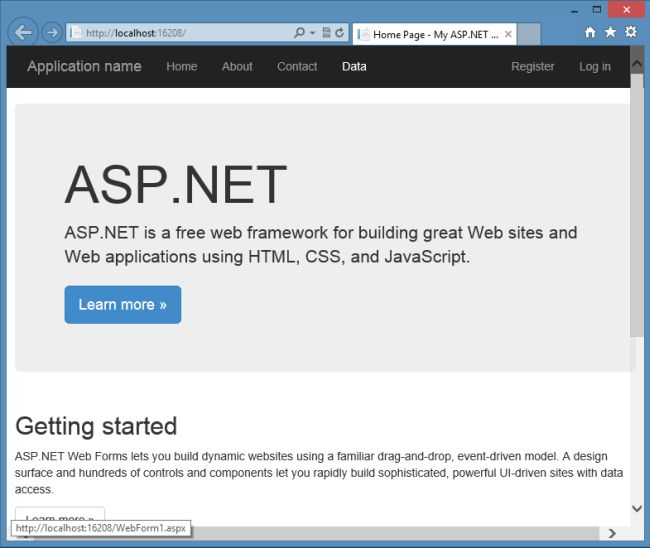Viewport: 650px width, 548px height.
Task: Click the vertical scrollbar up arrow
Action: point(637,64)
